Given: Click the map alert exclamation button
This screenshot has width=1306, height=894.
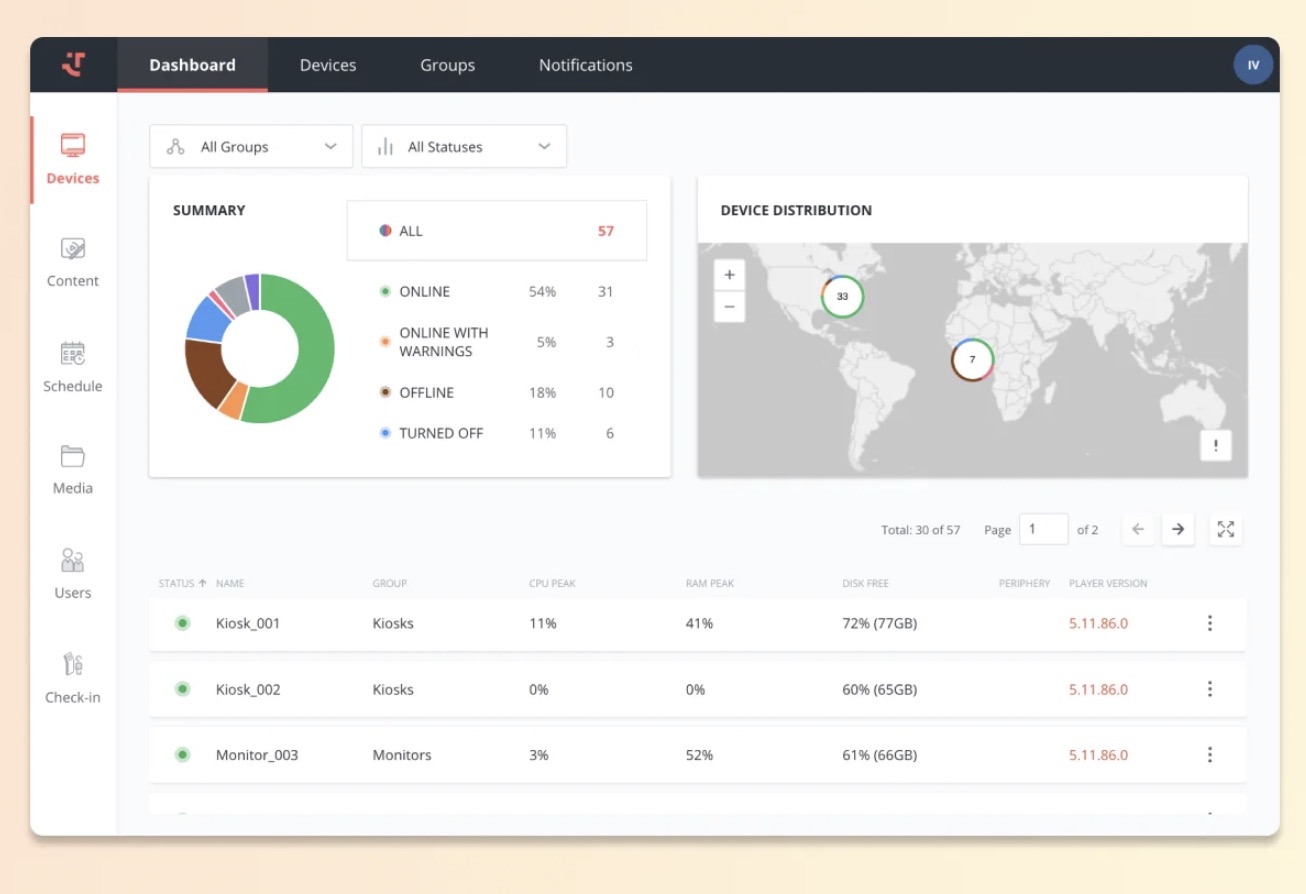Looking at the screenshot, I should coord(1216,446).
